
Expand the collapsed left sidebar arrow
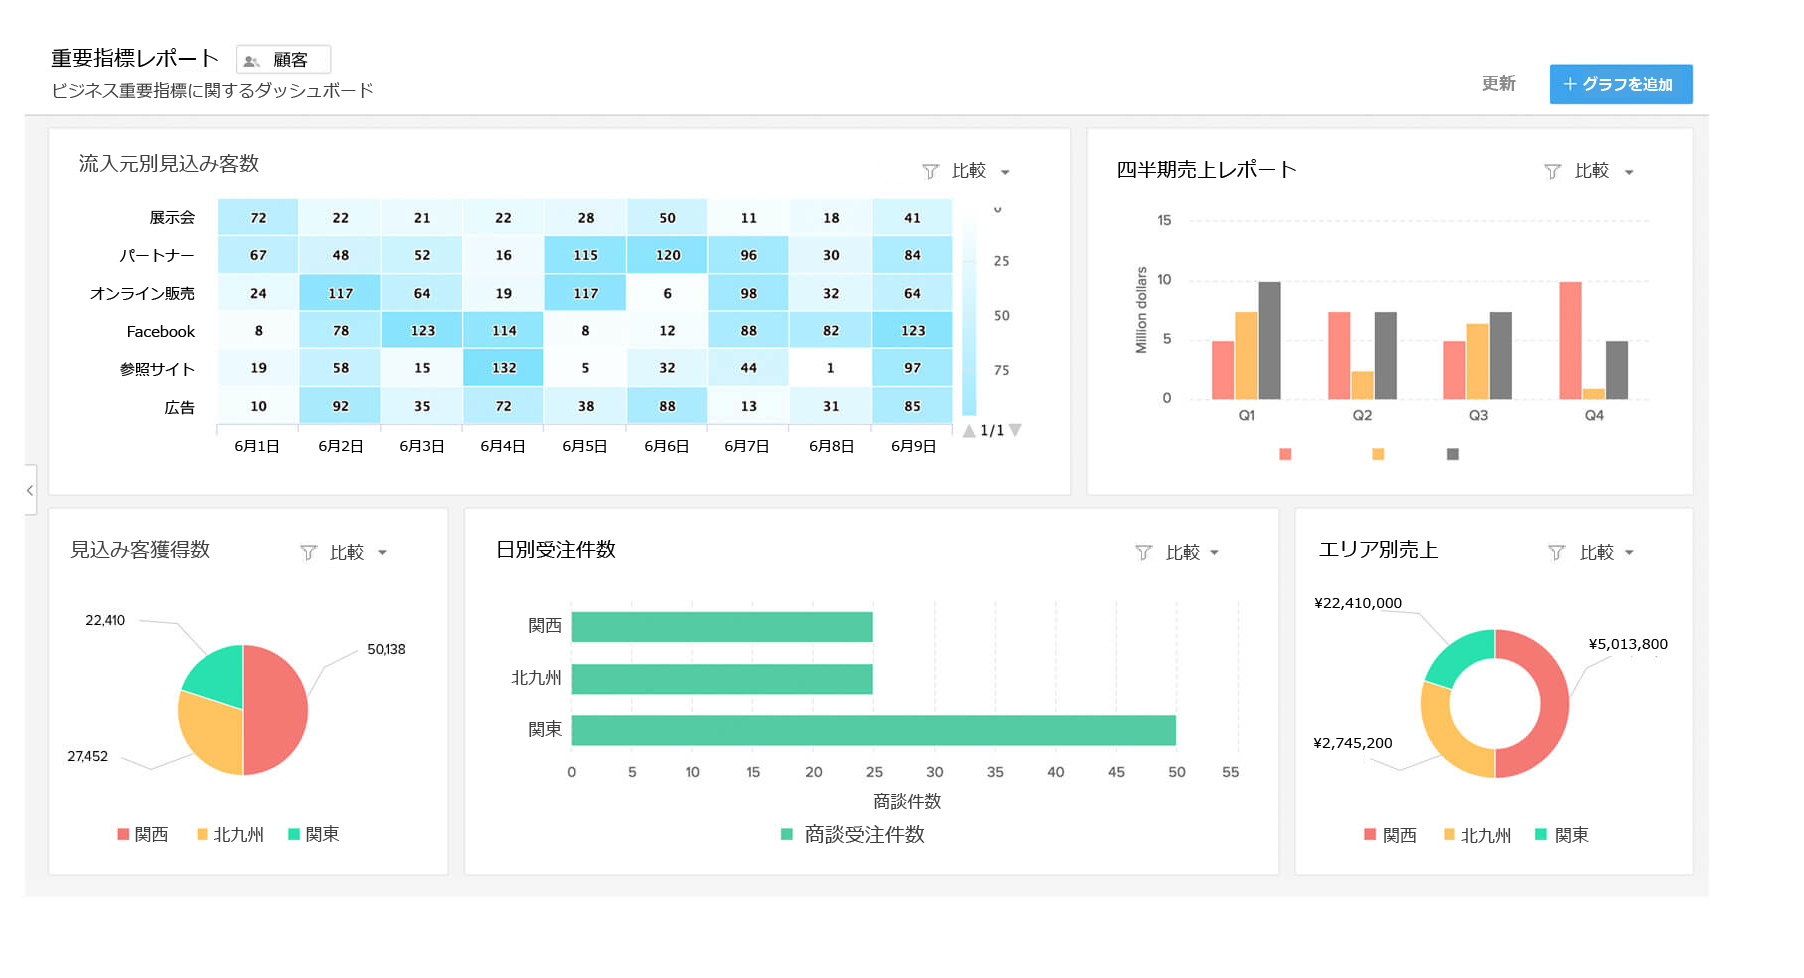[30, 490]
